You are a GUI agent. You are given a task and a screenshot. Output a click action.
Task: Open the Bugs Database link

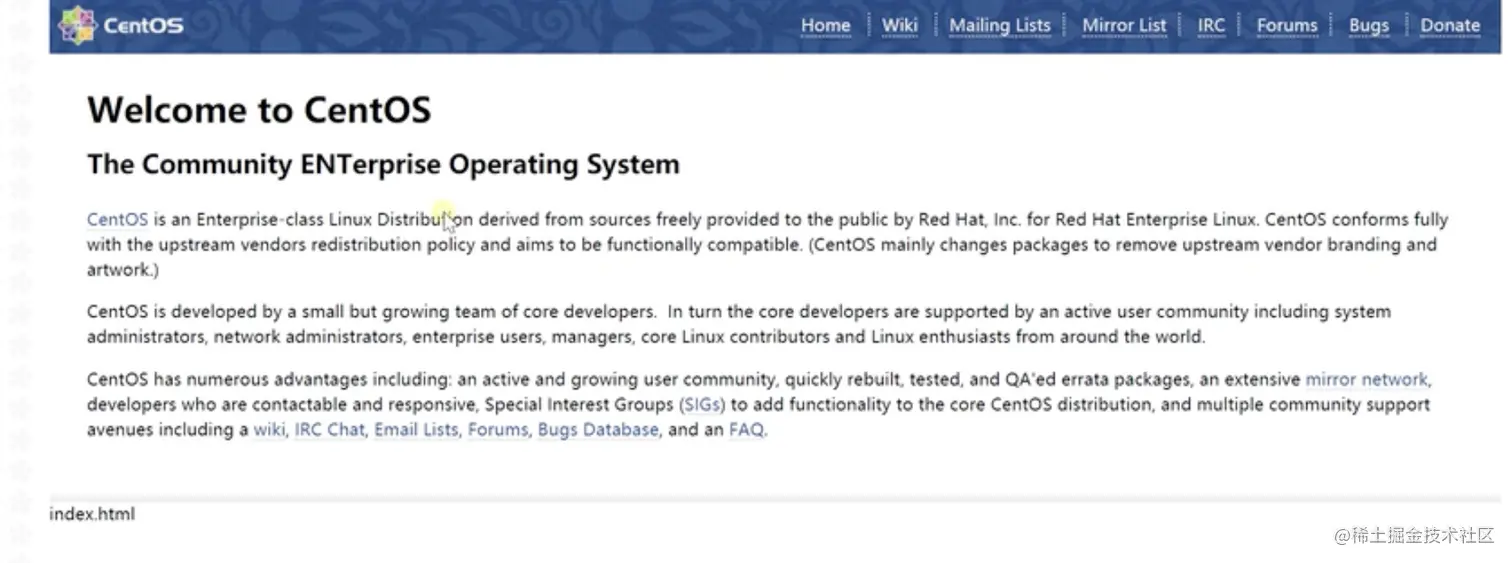pos(598,430)
